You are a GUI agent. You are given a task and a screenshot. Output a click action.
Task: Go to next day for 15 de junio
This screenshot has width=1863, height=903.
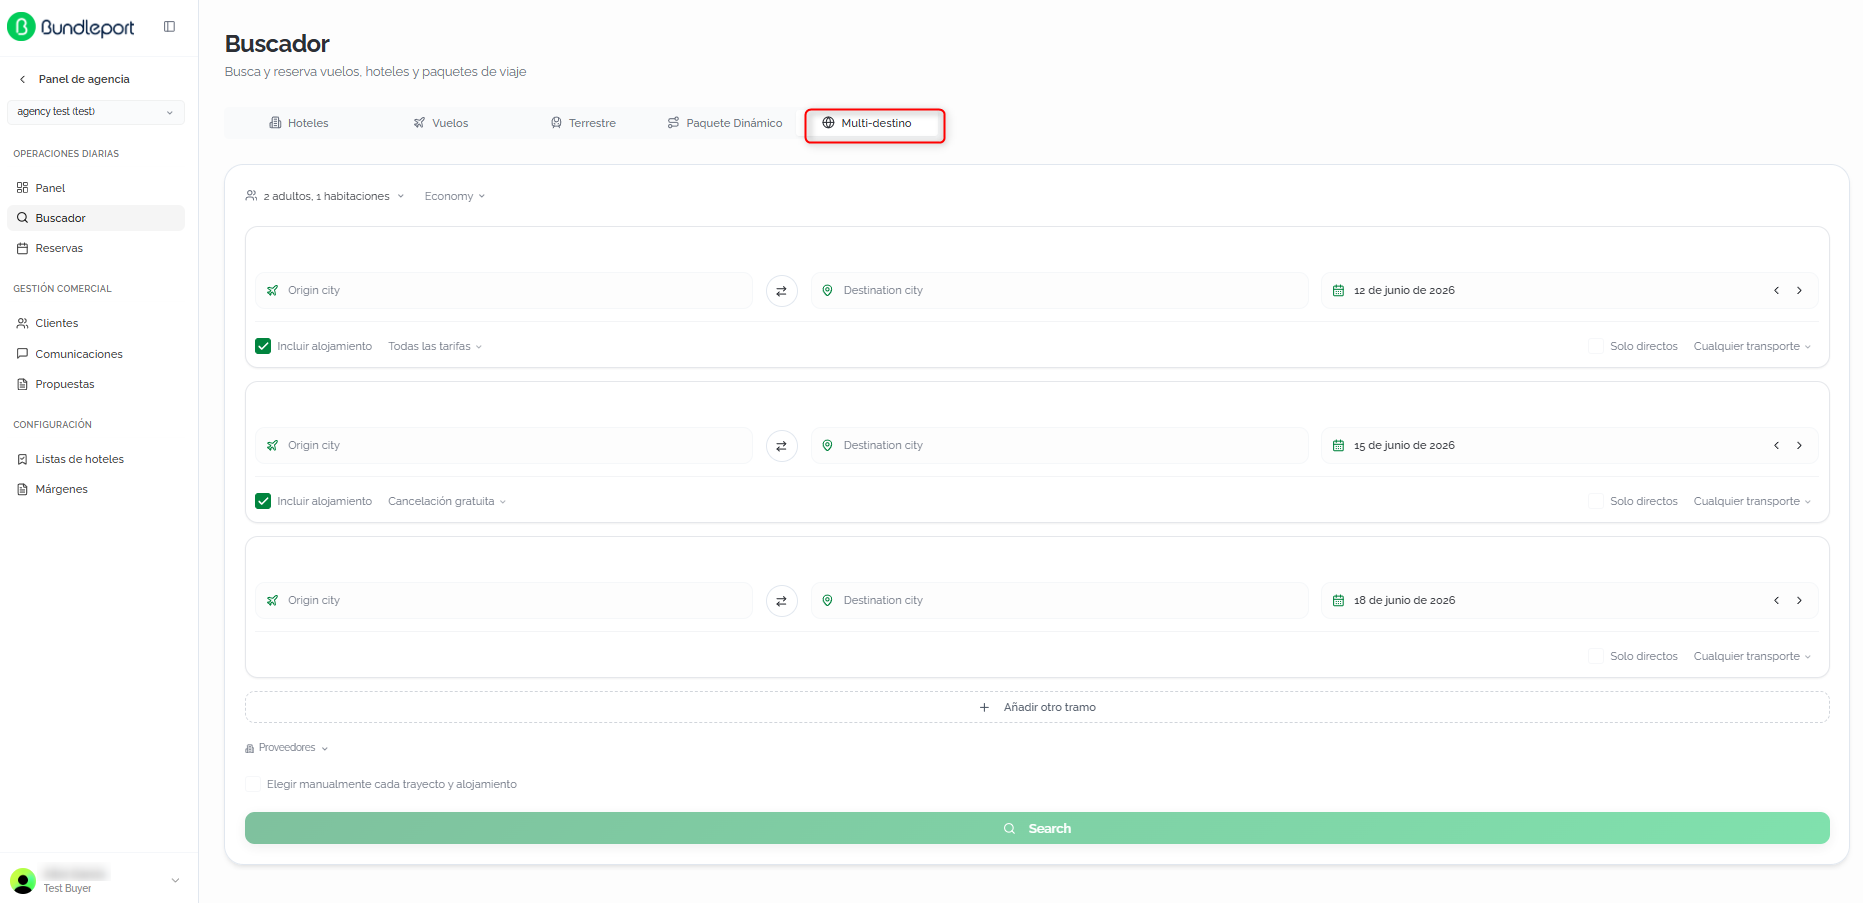click(1799, 446)
